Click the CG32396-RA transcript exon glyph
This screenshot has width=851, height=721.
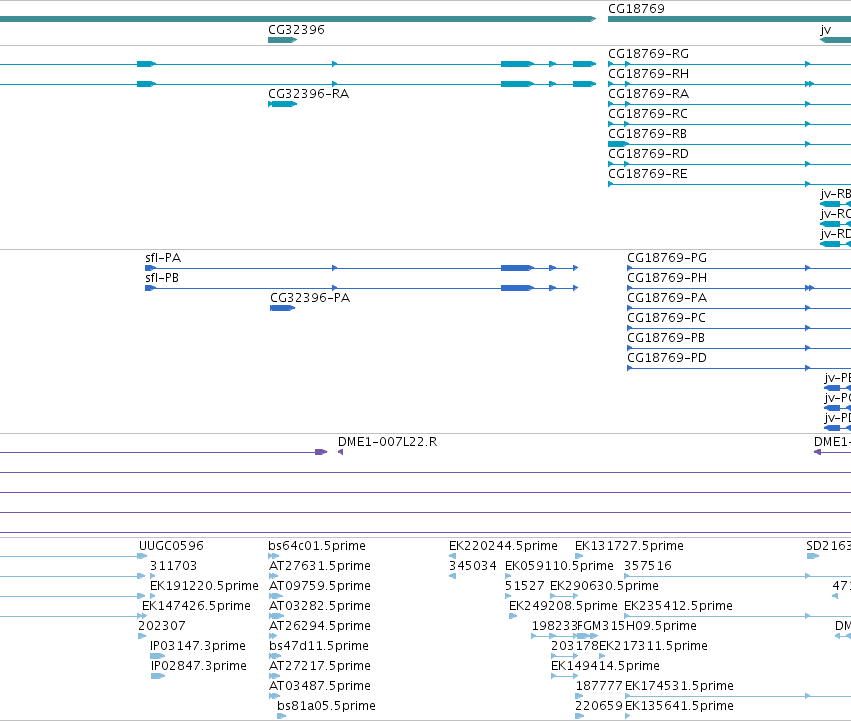pos(283,104)
